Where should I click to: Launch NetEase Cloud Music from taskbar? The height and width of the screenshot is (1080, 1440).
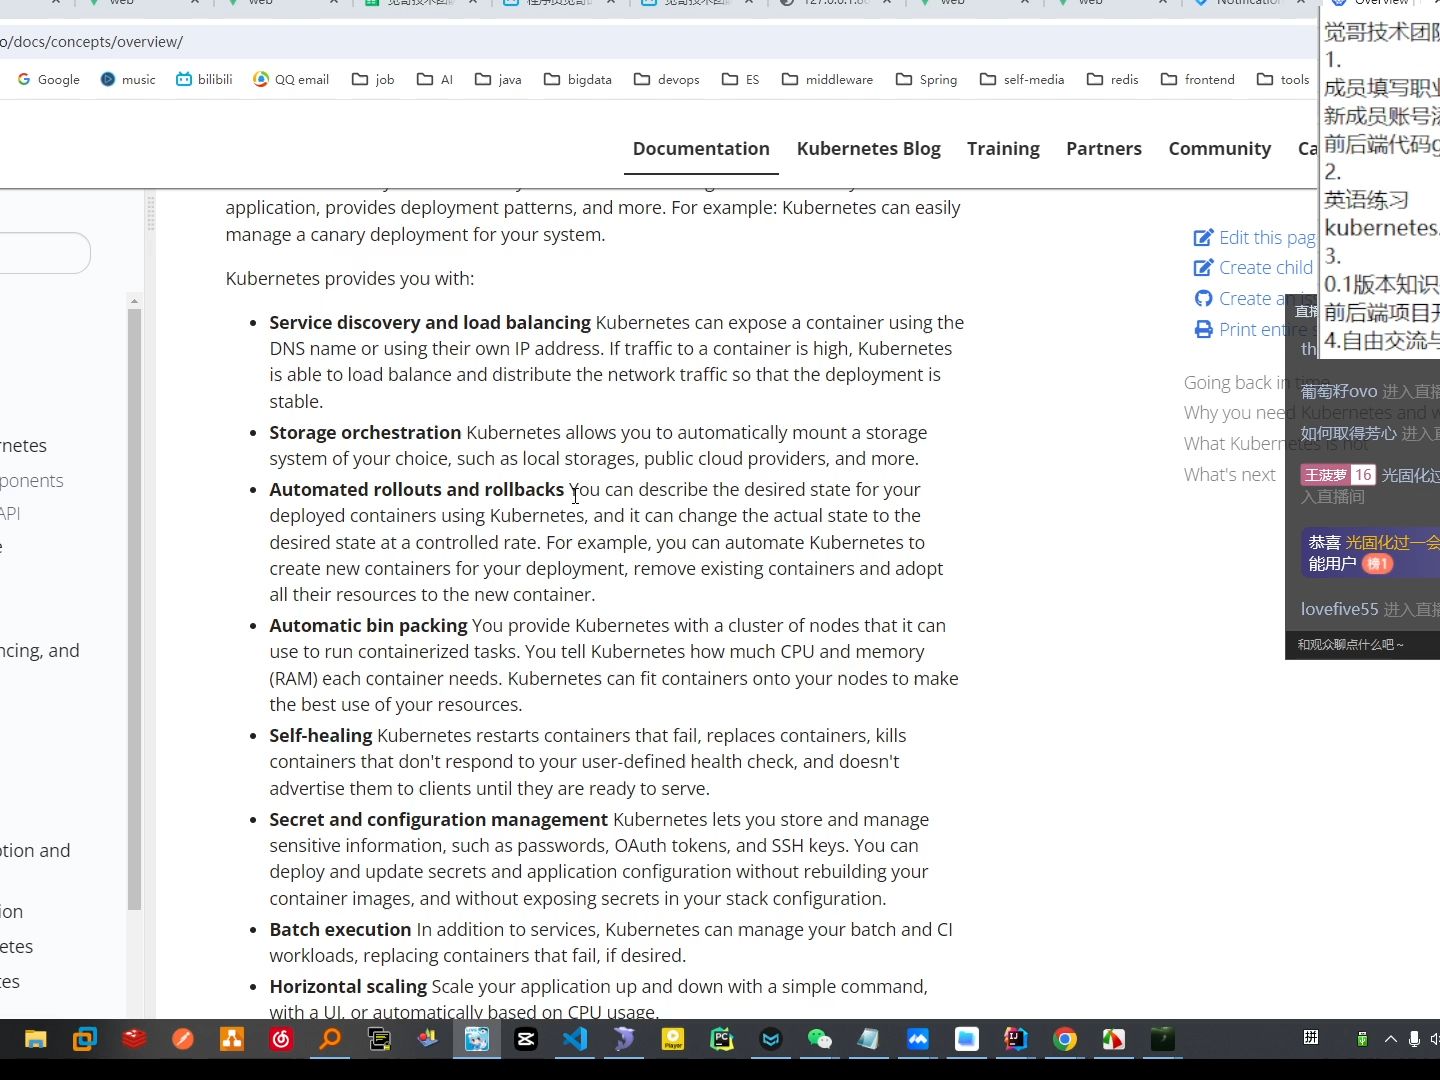(x=281, y=1040)
